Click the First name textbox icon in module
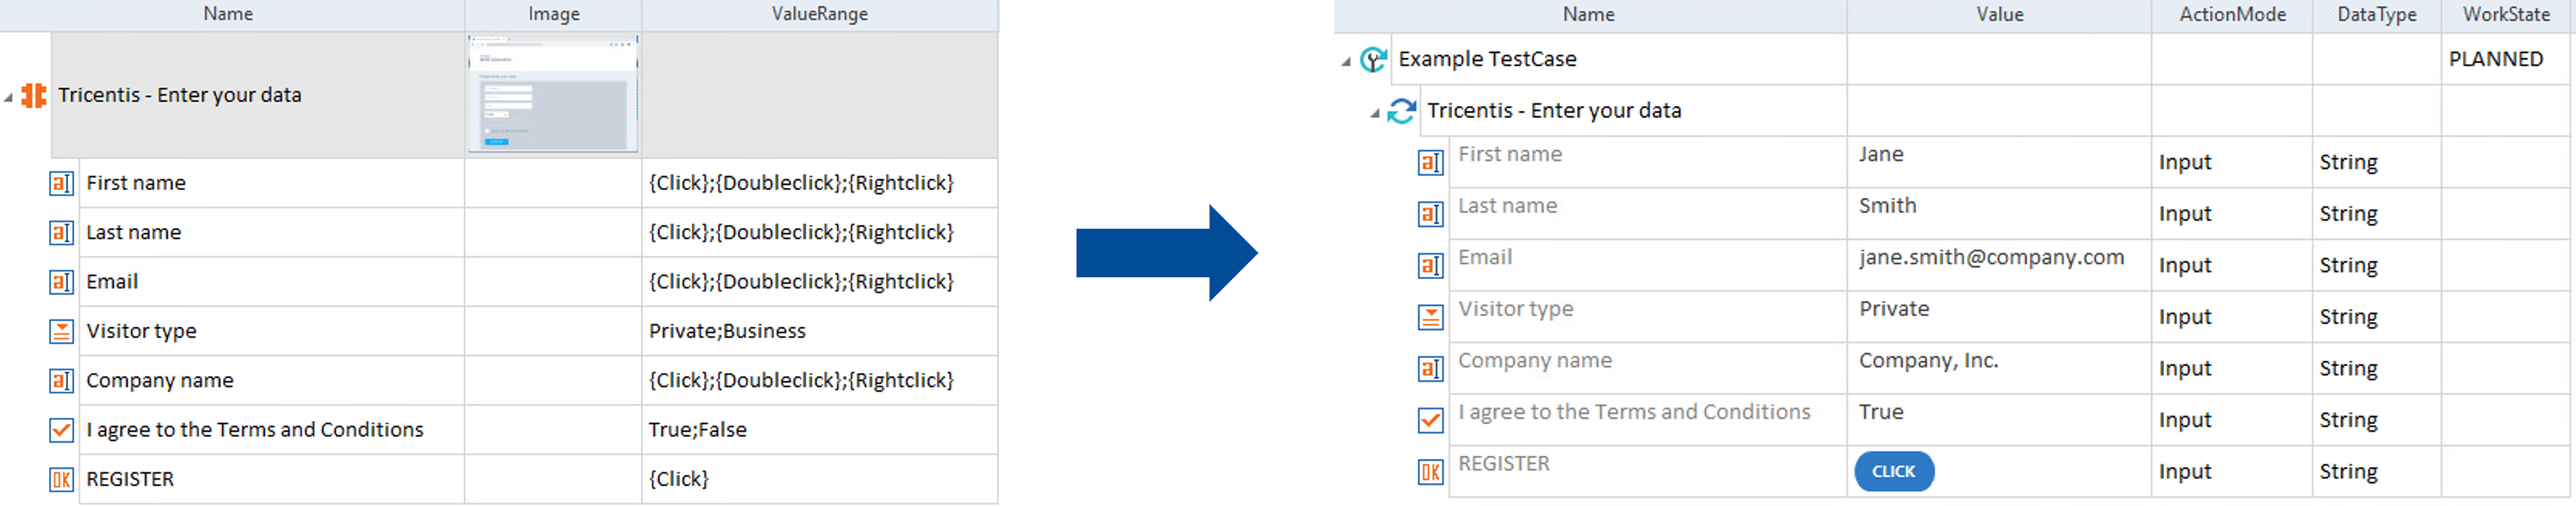This screenshot has width=2576, height=506. click(61, 184)
